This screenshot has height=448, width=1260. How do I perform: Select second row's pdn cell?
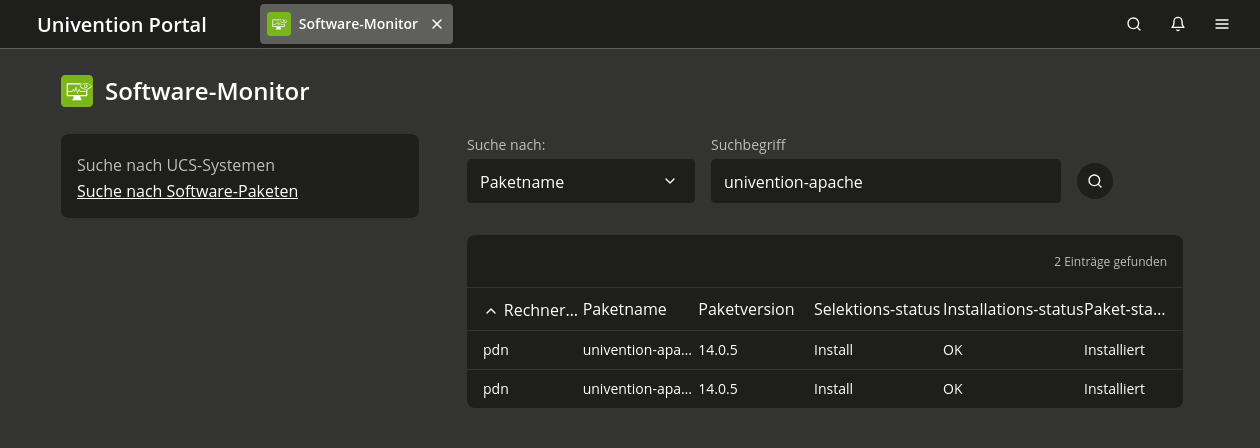coord(496,389)
